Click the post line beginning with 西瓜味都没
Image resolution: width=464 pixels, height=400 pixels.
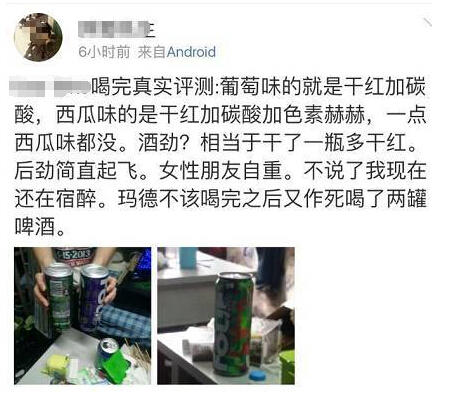pos(215,143)
